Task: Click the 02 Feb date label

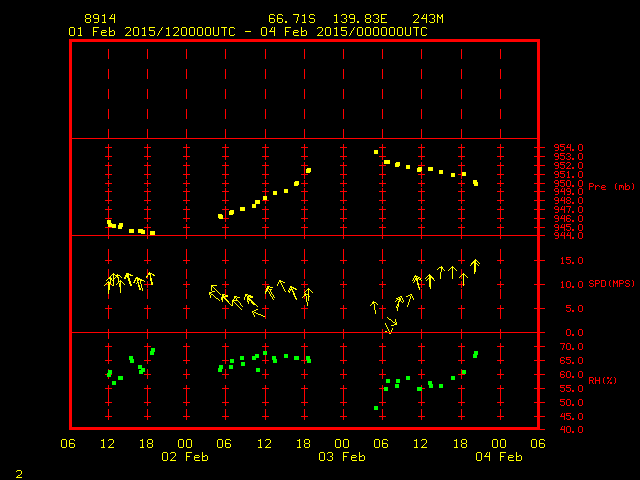Action: click(185, 456)
